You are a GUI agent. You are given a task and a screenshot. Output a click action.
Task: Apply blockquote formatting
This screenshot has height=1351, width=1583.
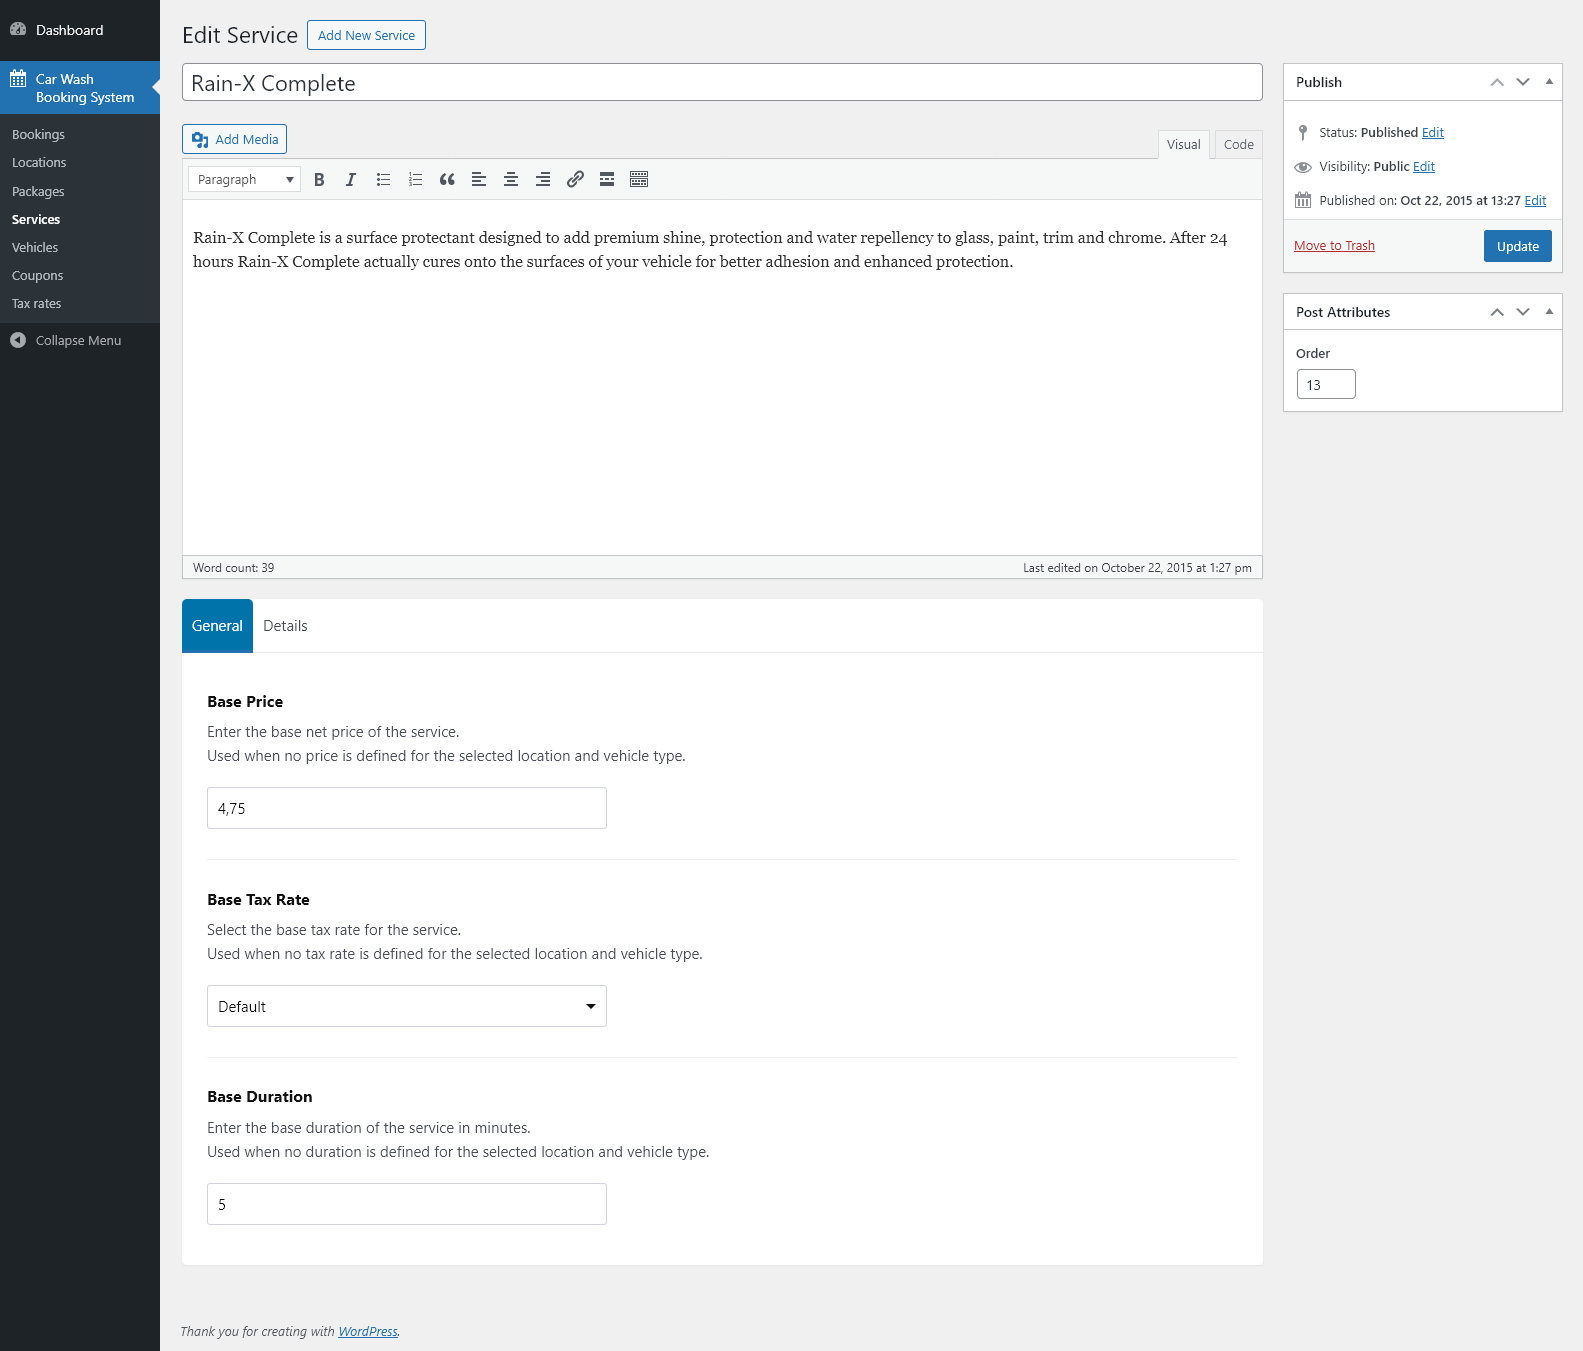(447, 180)
